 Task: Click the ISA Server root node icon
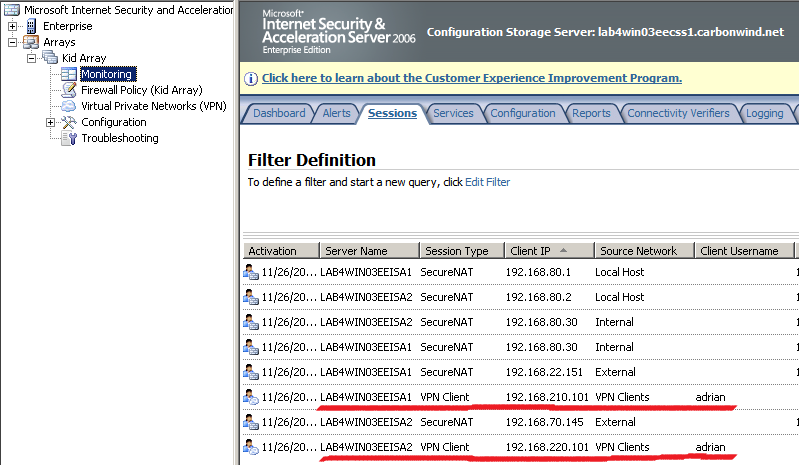(12, 10)
